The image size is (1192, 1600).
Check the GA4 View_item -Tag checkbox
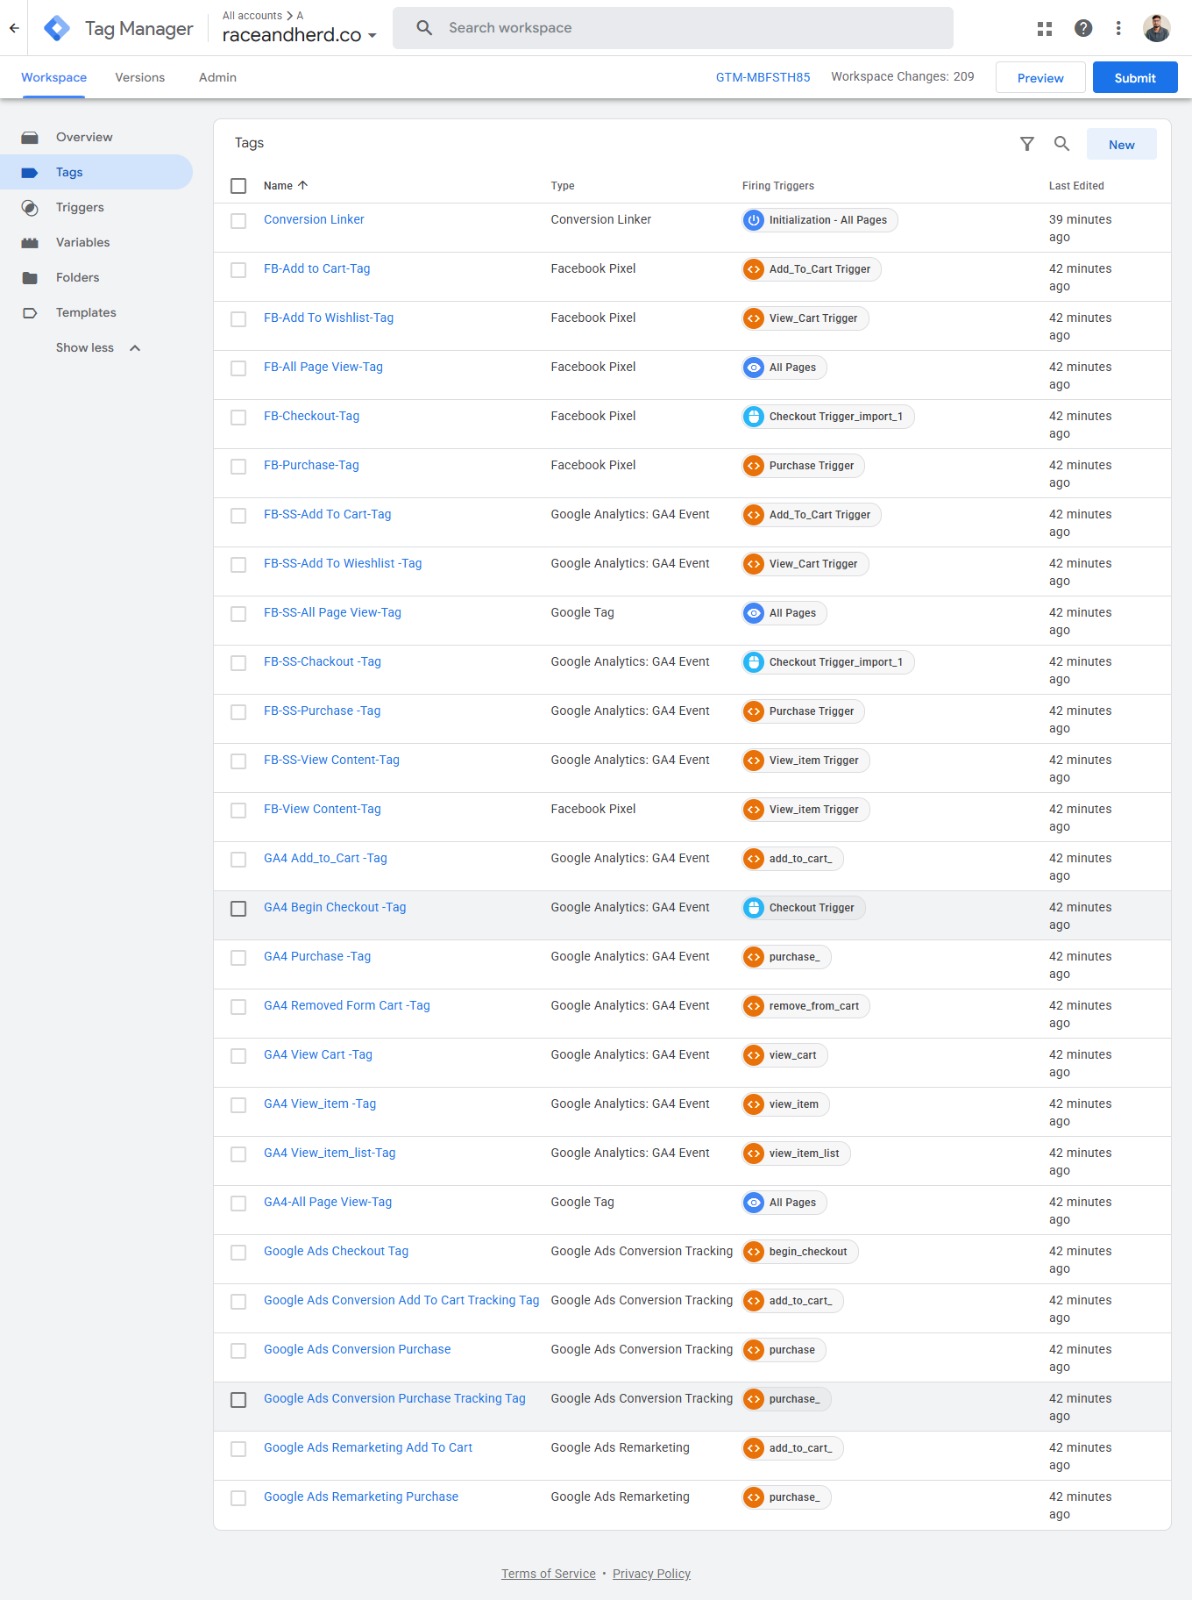[x=238, y=1105]
